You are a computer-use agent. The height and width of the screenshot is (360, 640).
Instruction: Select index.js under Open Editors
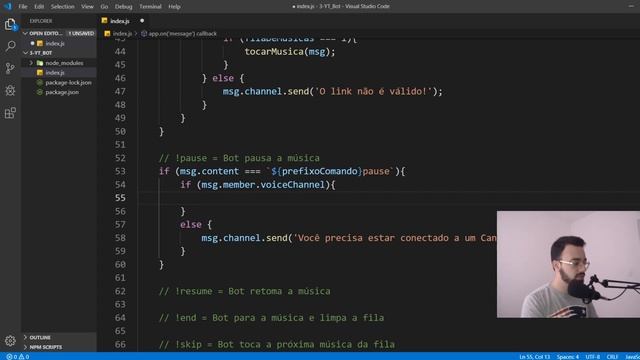point(55,43)
